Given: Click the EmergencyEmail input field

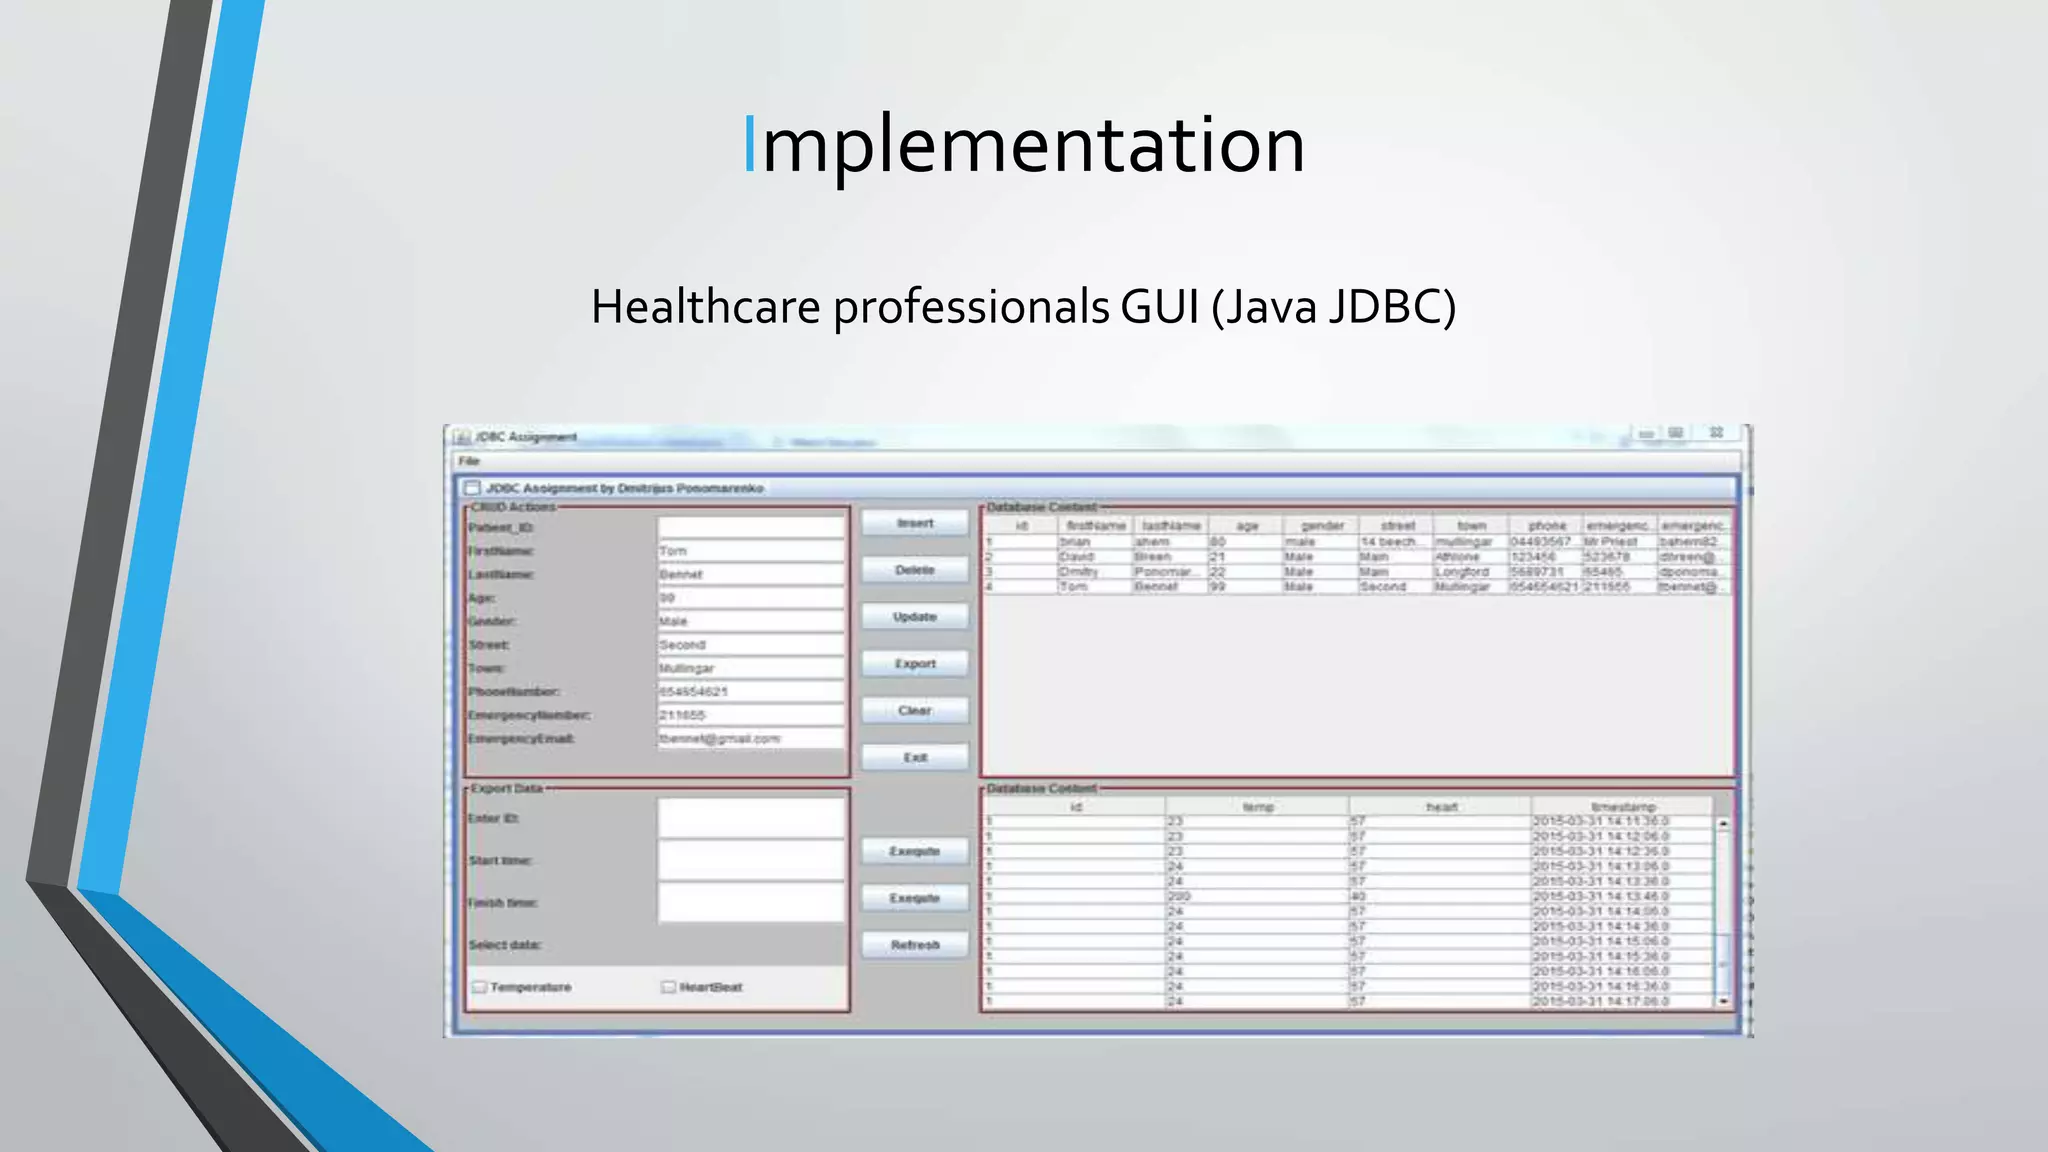Looking at the screenshot, I should point(751,739).
